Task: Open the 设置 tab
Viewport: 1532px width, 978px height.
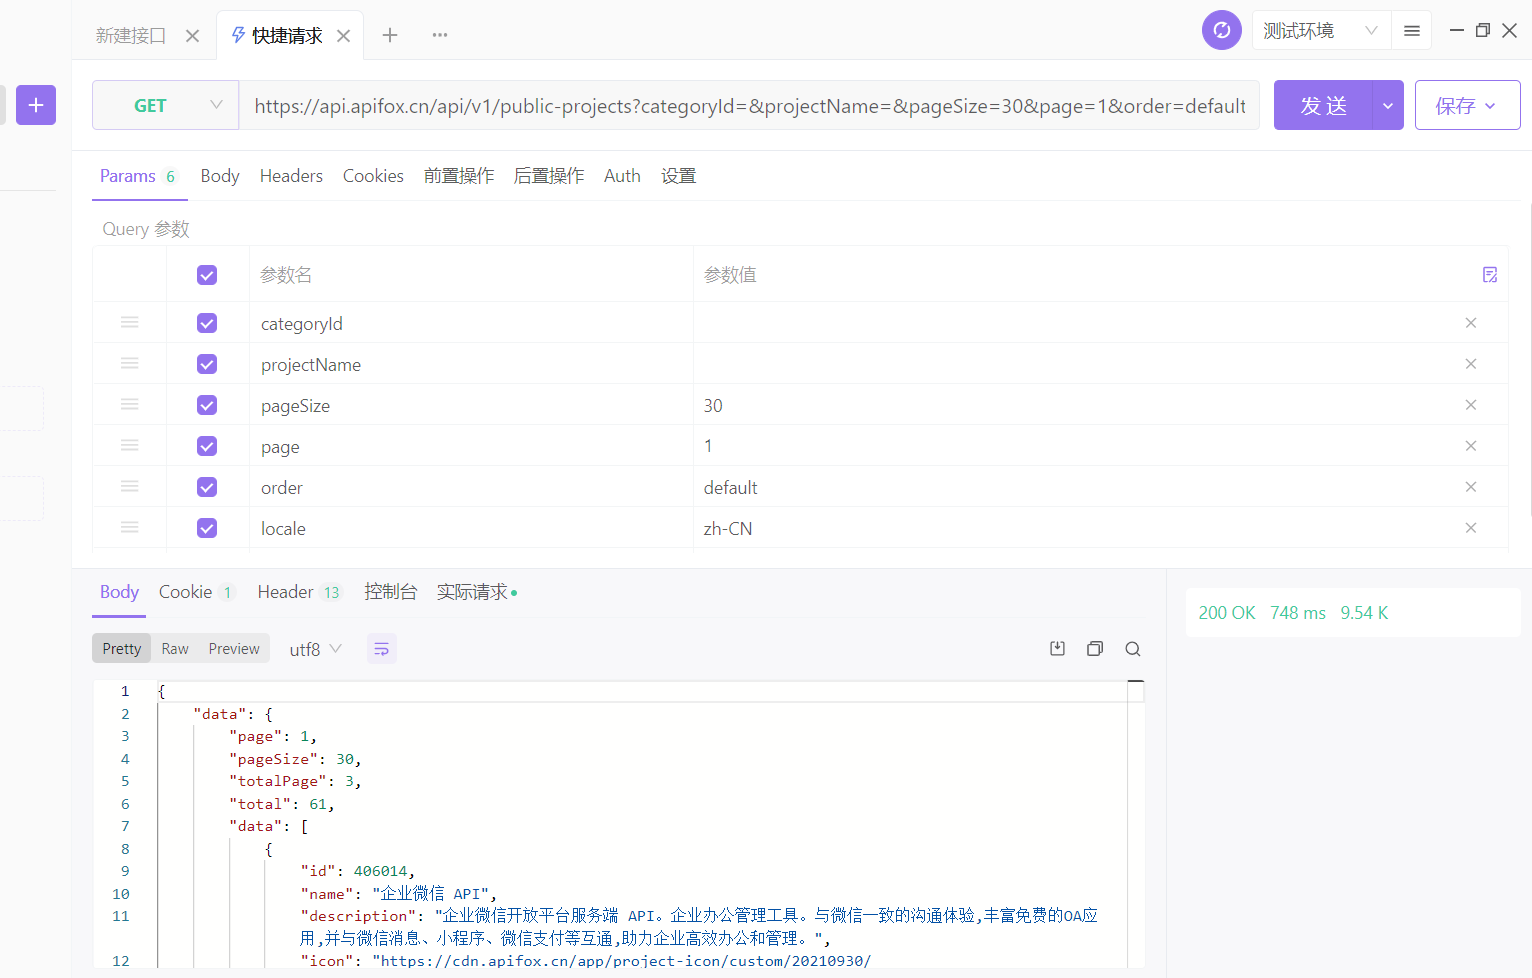Action: 678,176
